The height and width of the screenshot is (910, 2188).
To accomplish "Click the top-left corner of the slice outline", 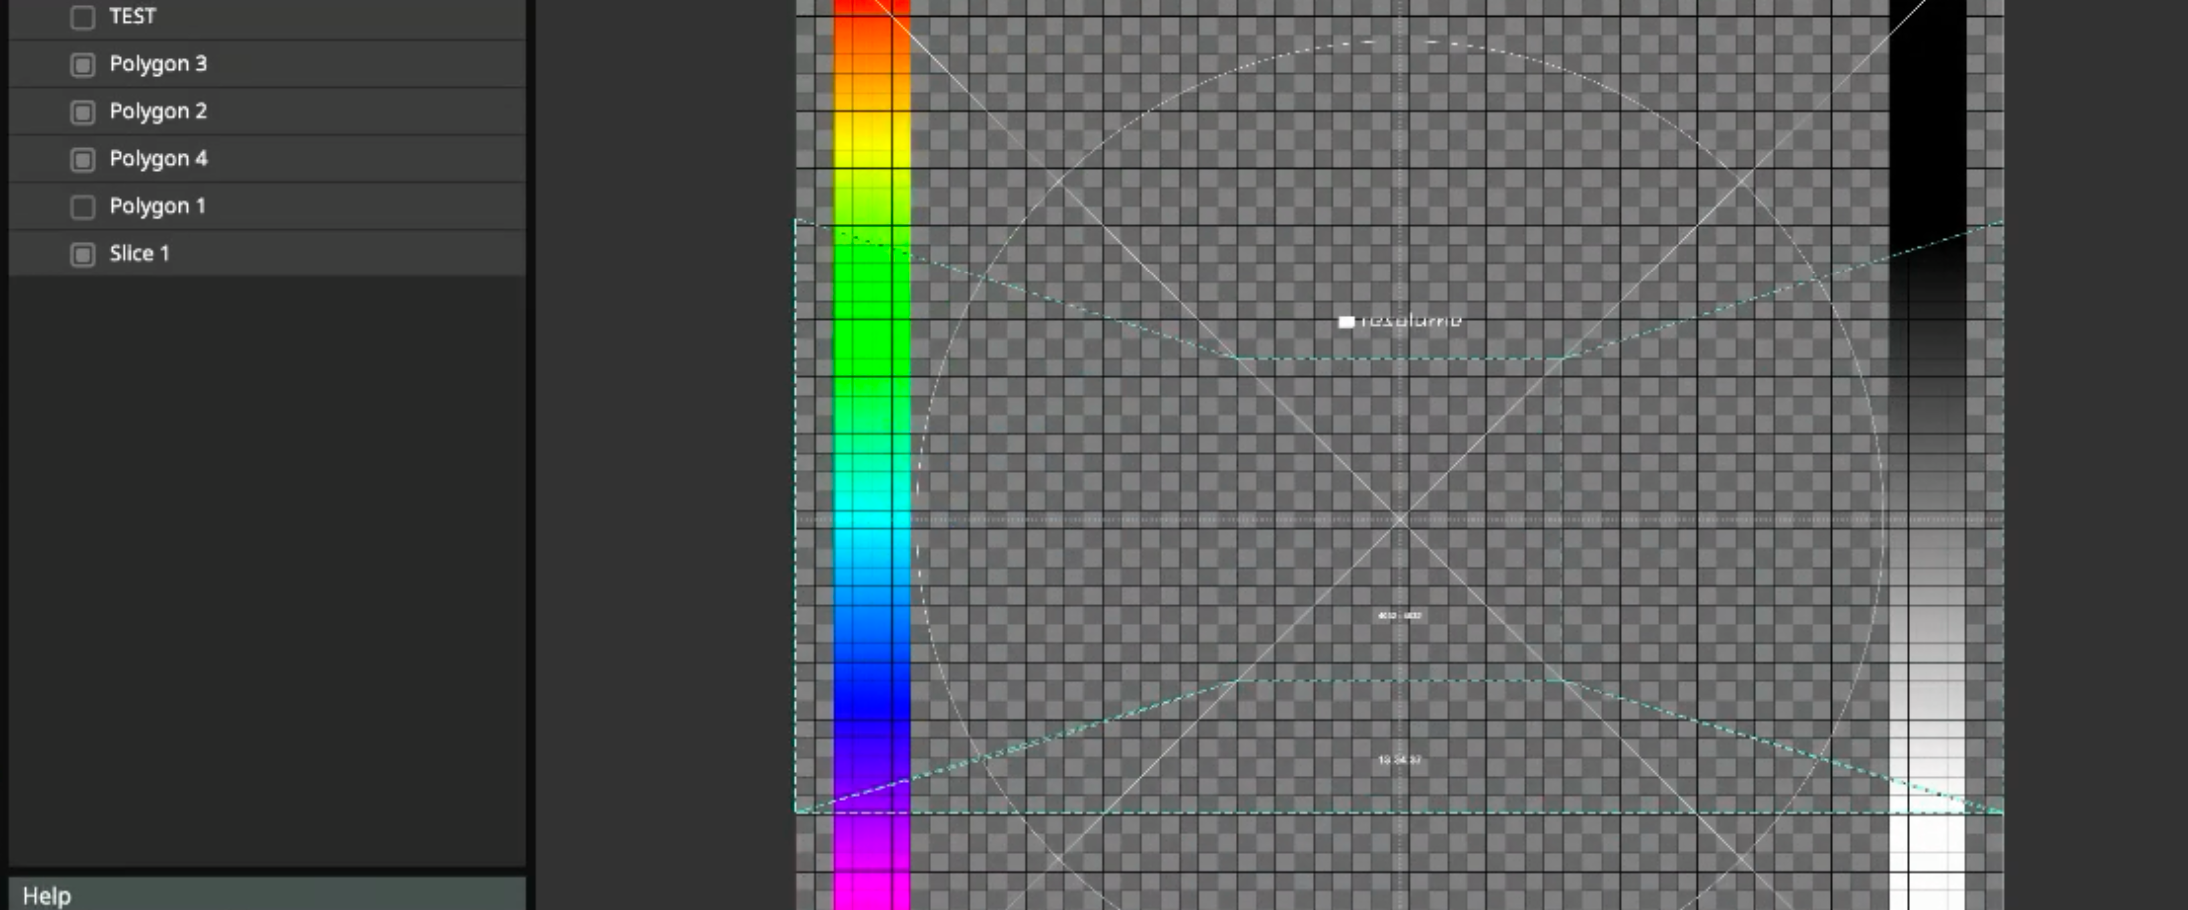I will click(796, 220).
